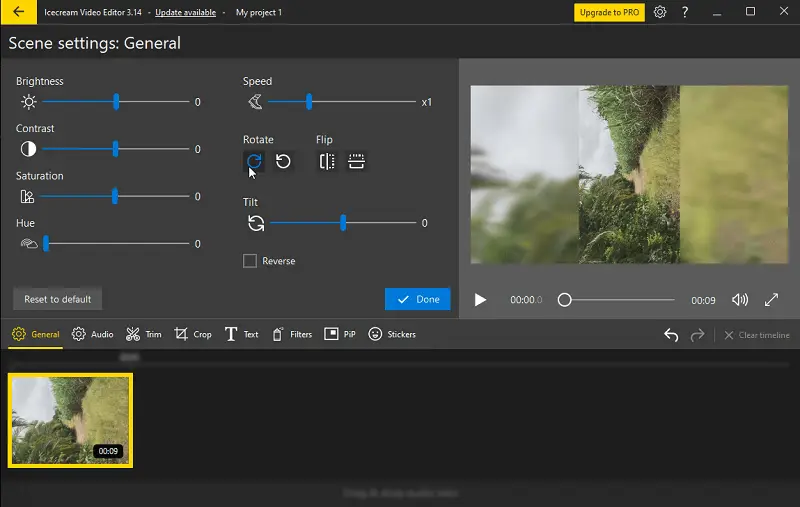The height and width of the screenshot is (507, 800).
Task: Click the yellow back arrow button
Action: click(18, 12)
